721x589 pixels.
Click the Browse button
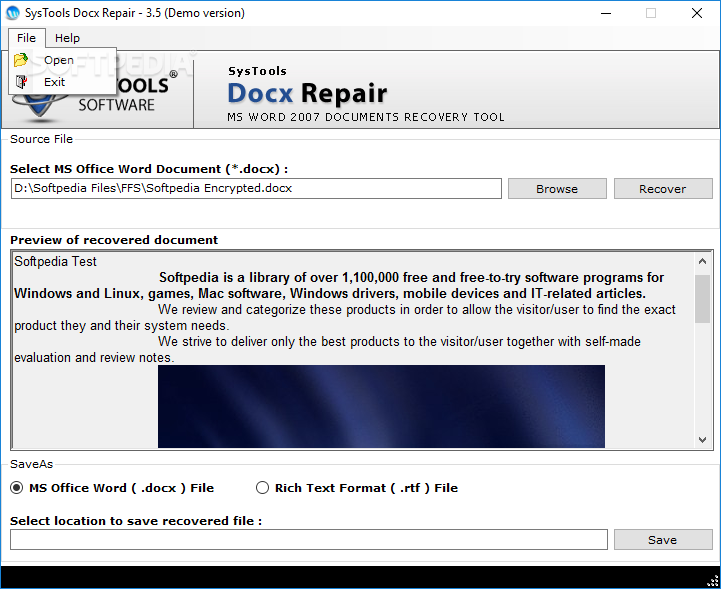557,189
